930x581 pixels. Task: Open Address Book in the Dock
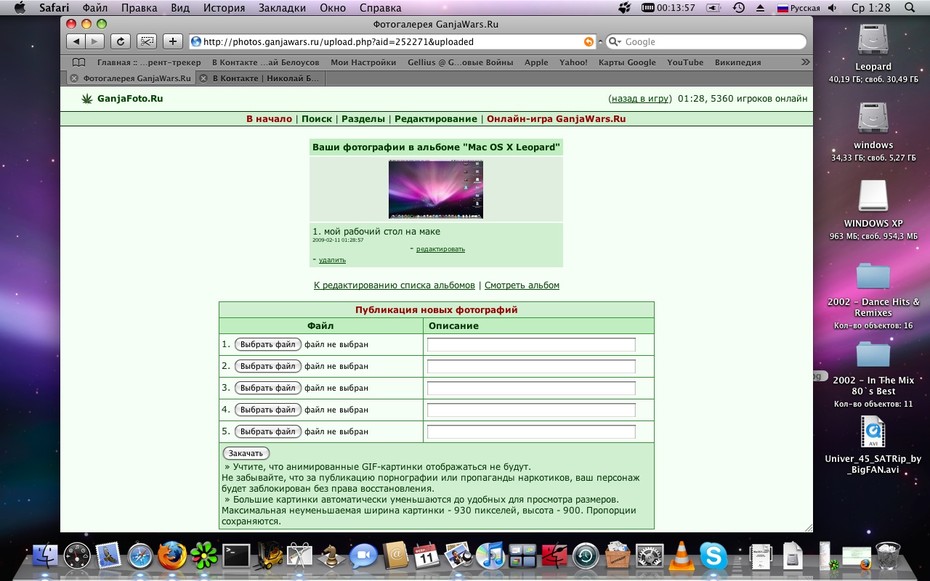tap(395, 556)
